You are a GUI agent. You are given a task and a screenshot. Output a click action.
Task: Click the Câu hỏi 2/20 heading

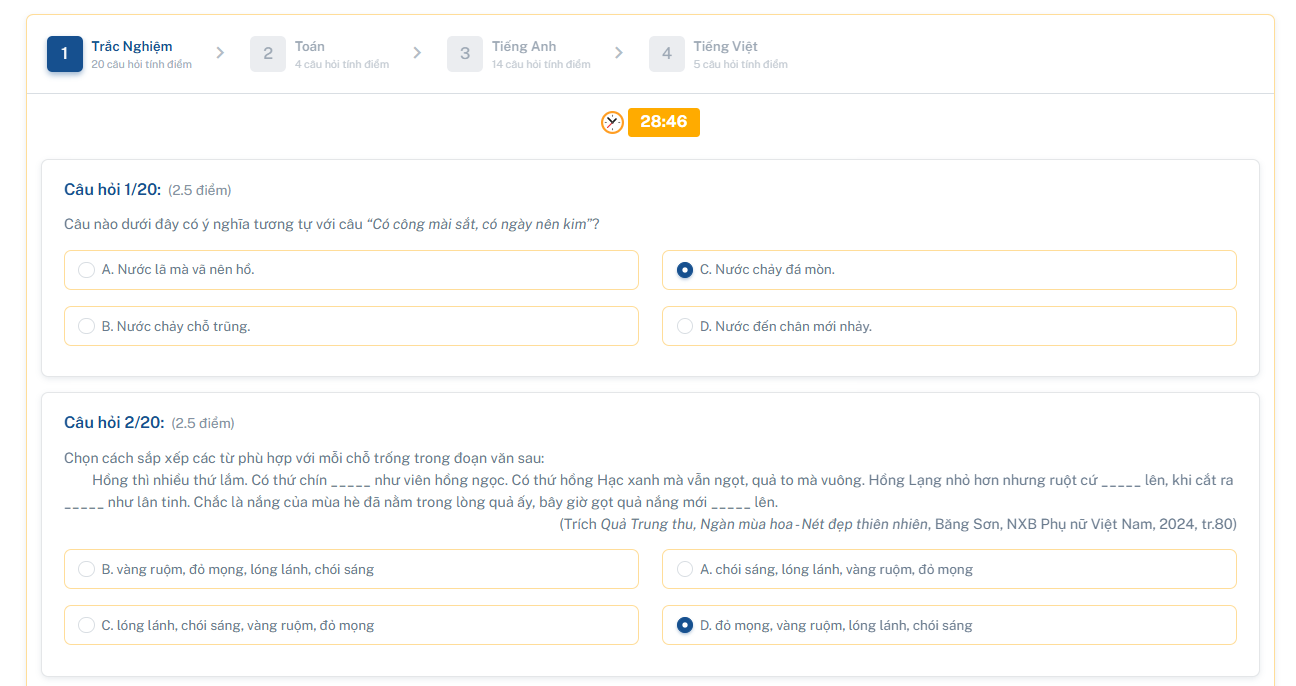tap(114, 423)
